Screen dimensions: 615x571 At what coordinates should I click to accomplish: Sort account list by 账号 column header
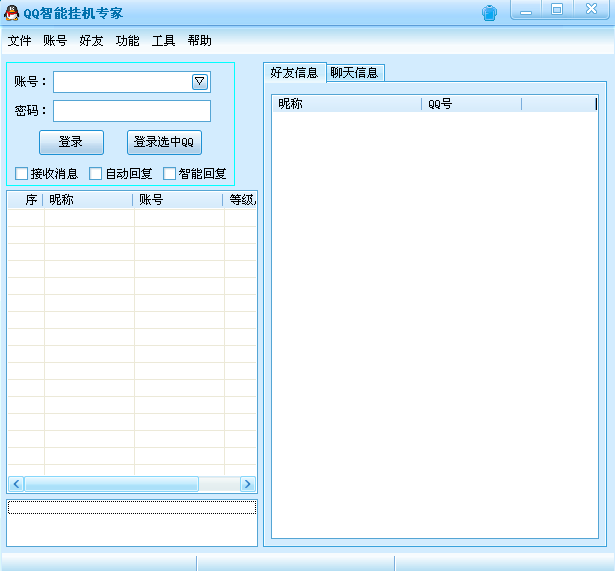(178, 200)
